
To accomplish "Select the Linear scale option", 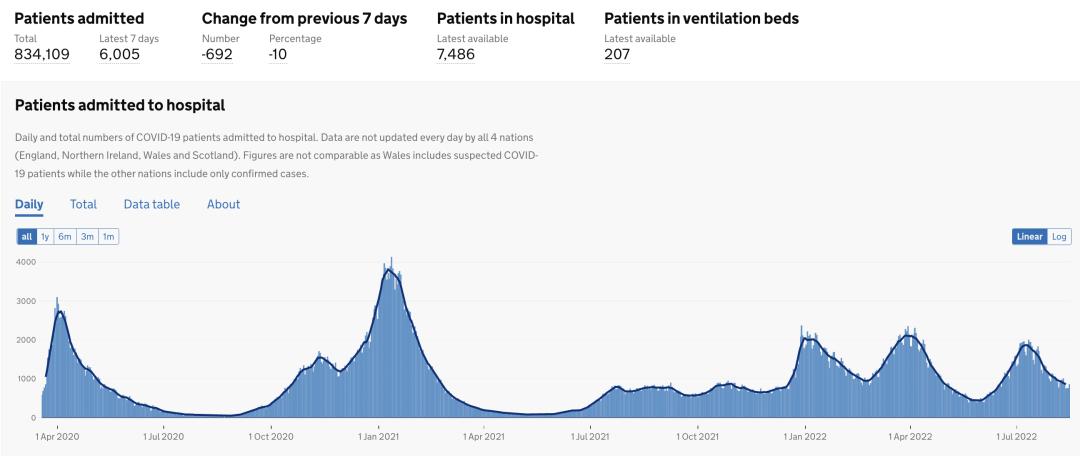I will (1029, 237).
